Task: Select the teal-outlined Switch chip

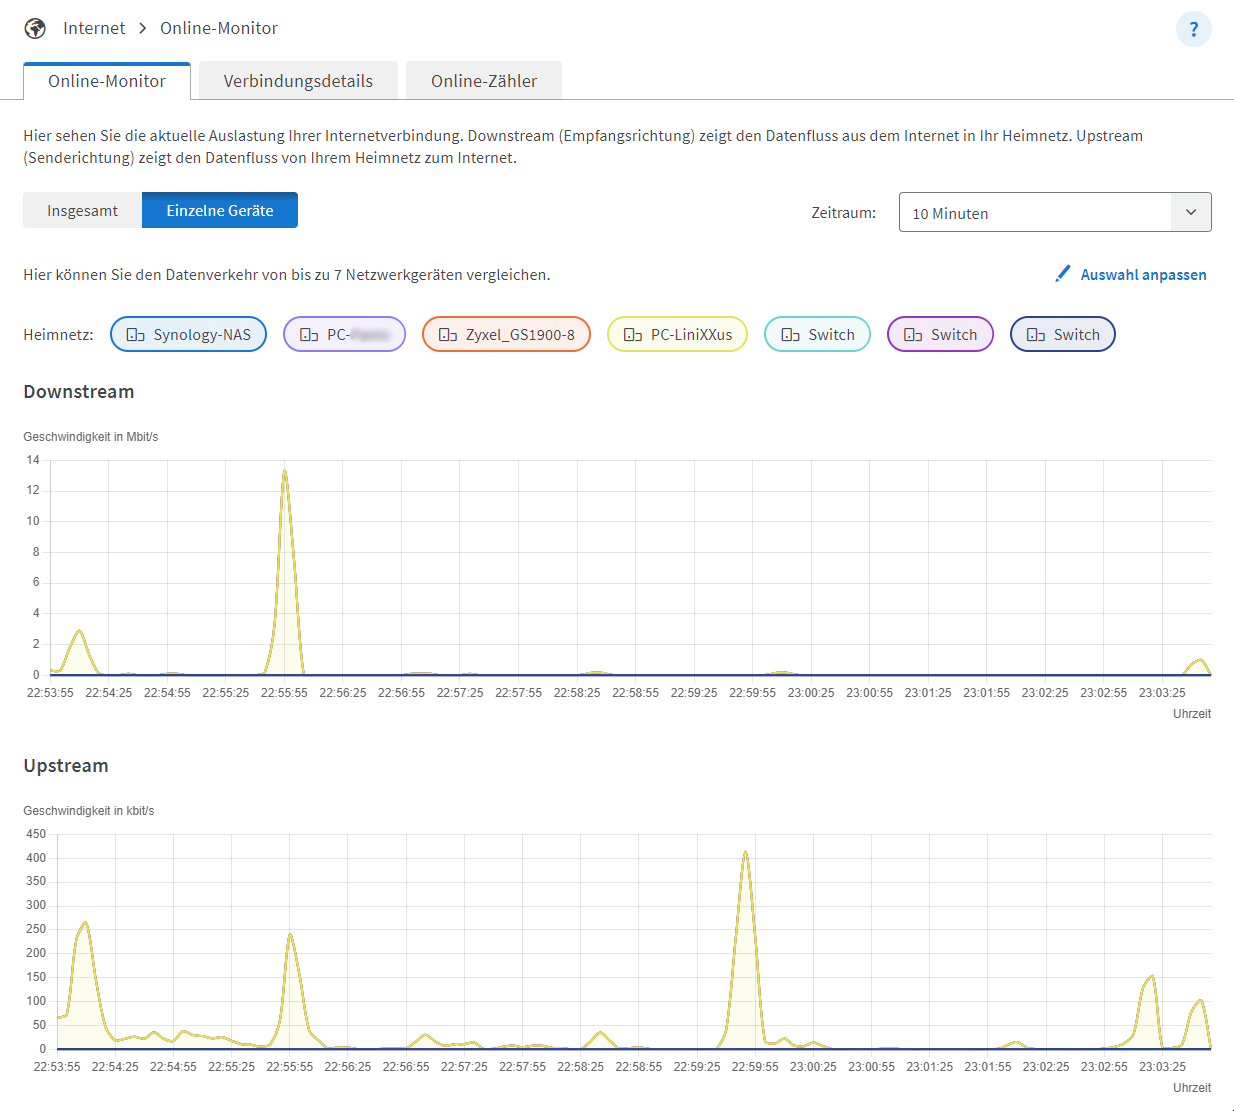Action: (817, 334)
